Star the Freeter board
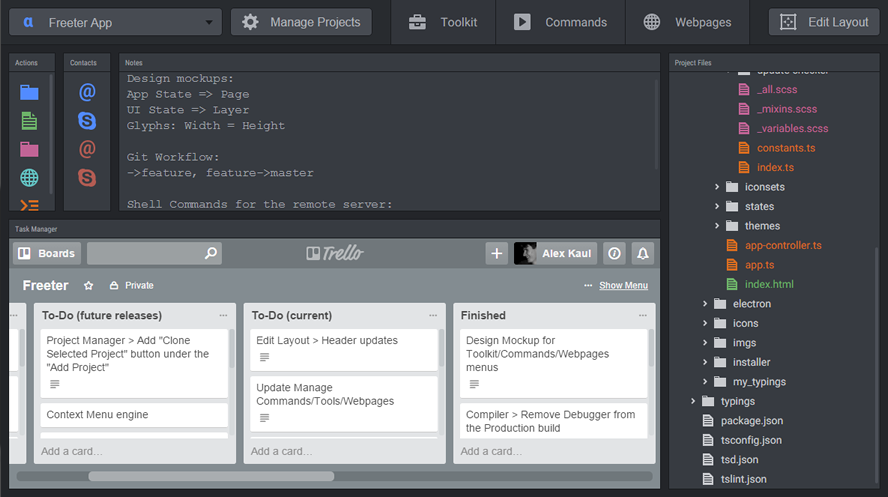Viewport: 888px width, 497px height. click(88, 285)
